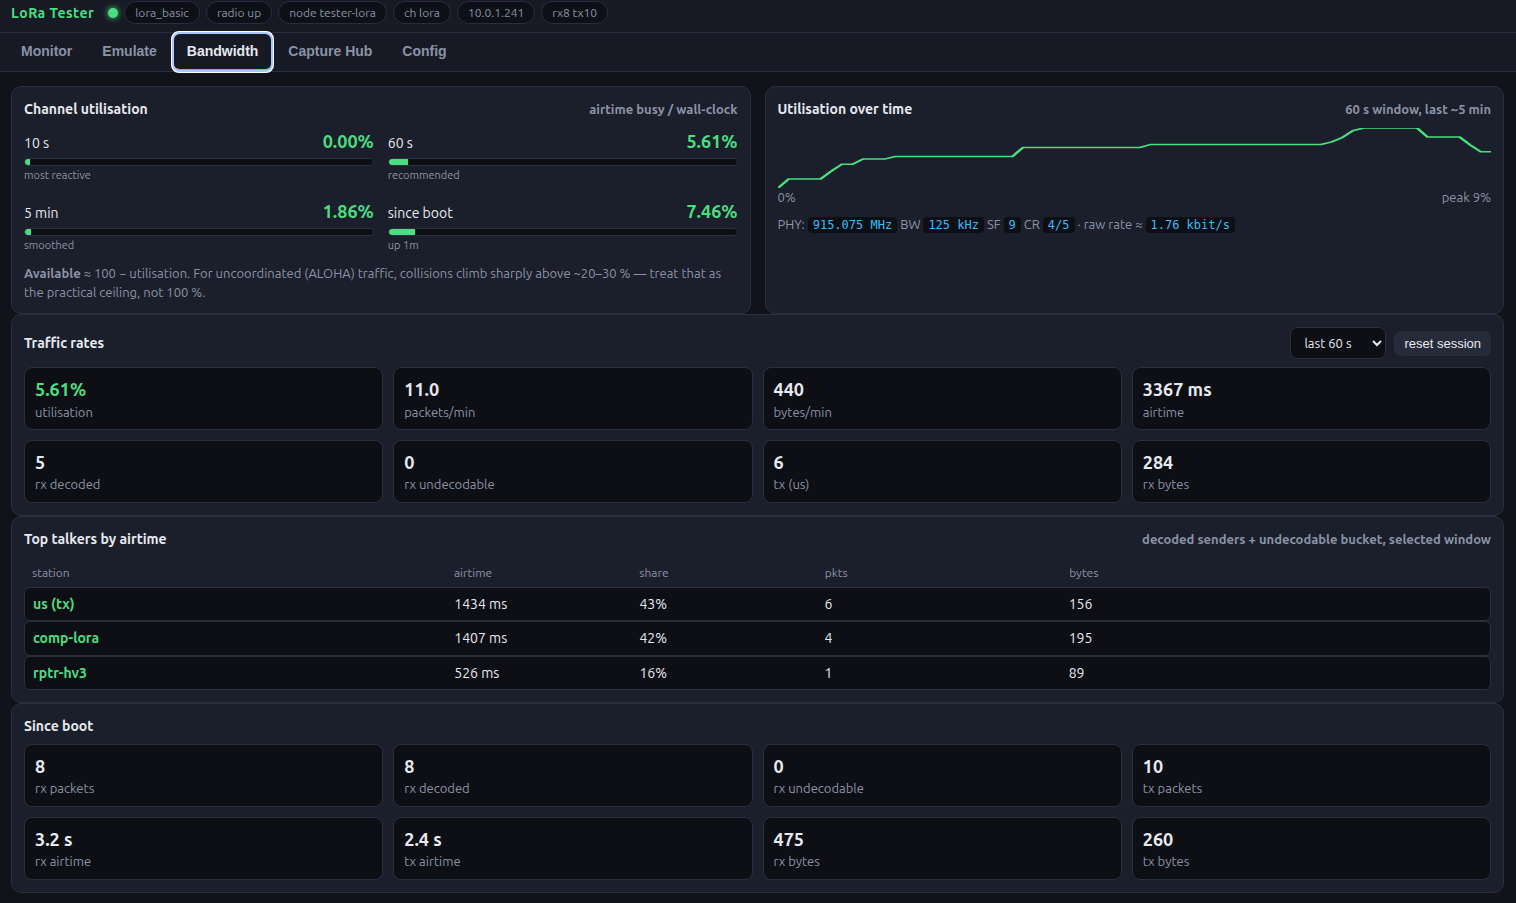
Task: Click the since boot rx decoded card showing 8
Action: [572, 776]
